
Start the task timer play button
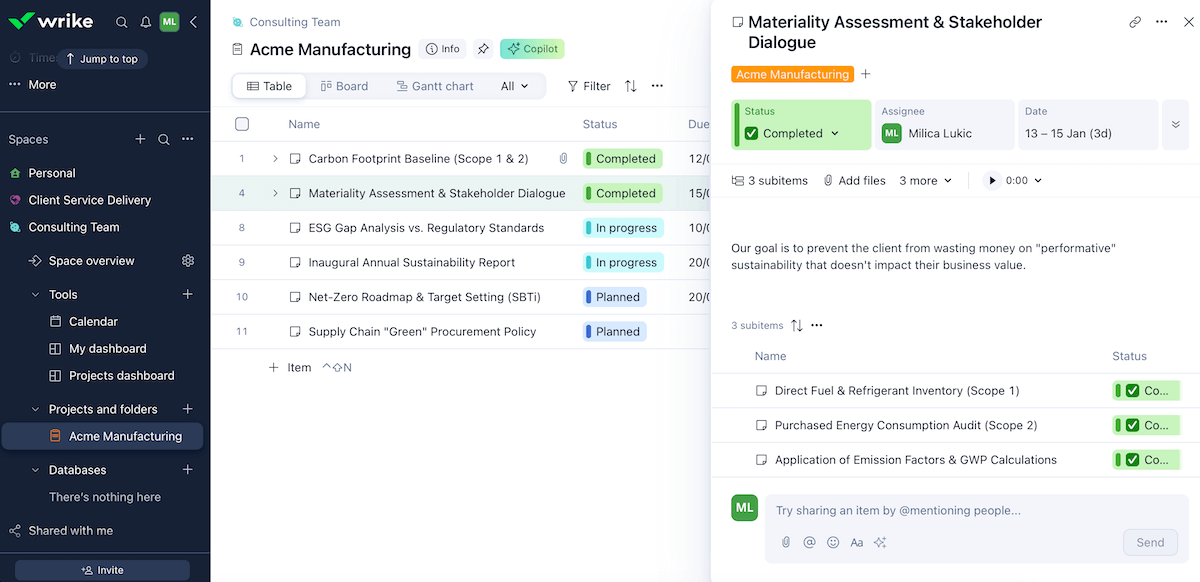pyautogui.click(x=992, y=181)
